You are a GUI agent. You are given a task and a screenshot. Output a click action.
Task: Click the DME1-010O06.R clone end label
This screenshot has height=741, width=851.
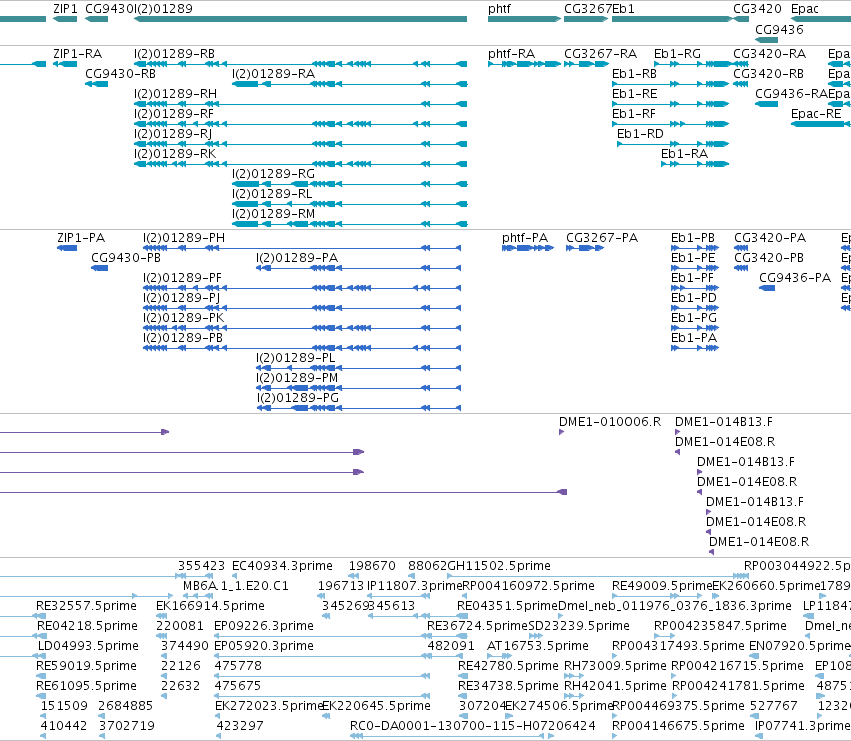click(610, 422)
